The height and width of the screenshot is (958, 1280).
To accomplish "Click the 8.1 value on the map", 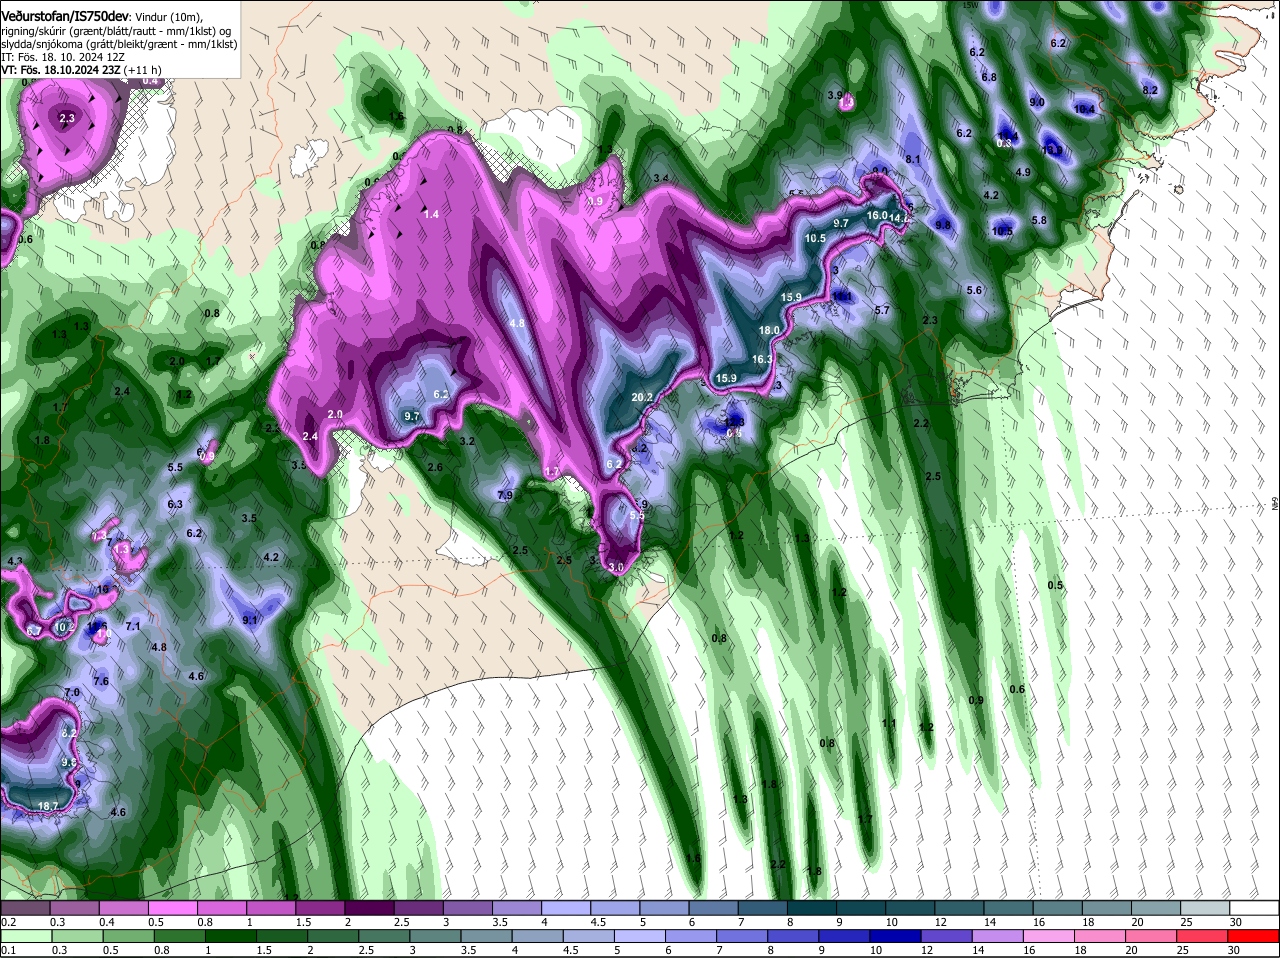I will (913, 159).
